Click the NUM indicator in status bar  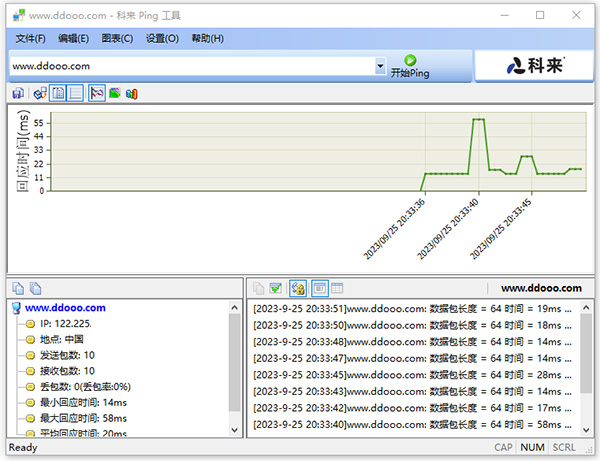pyautogui.click(x=532, y=447)
